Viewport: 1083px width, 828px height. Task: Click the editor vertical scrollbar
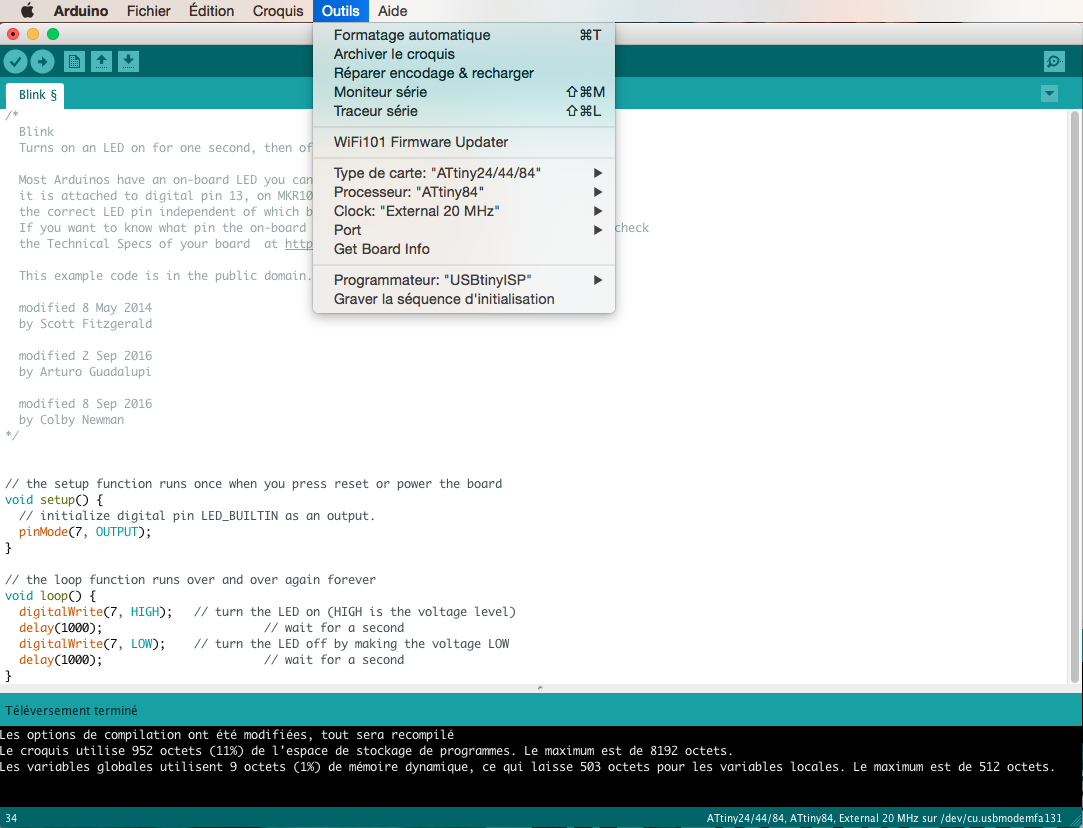click(x=1075, y=395)
